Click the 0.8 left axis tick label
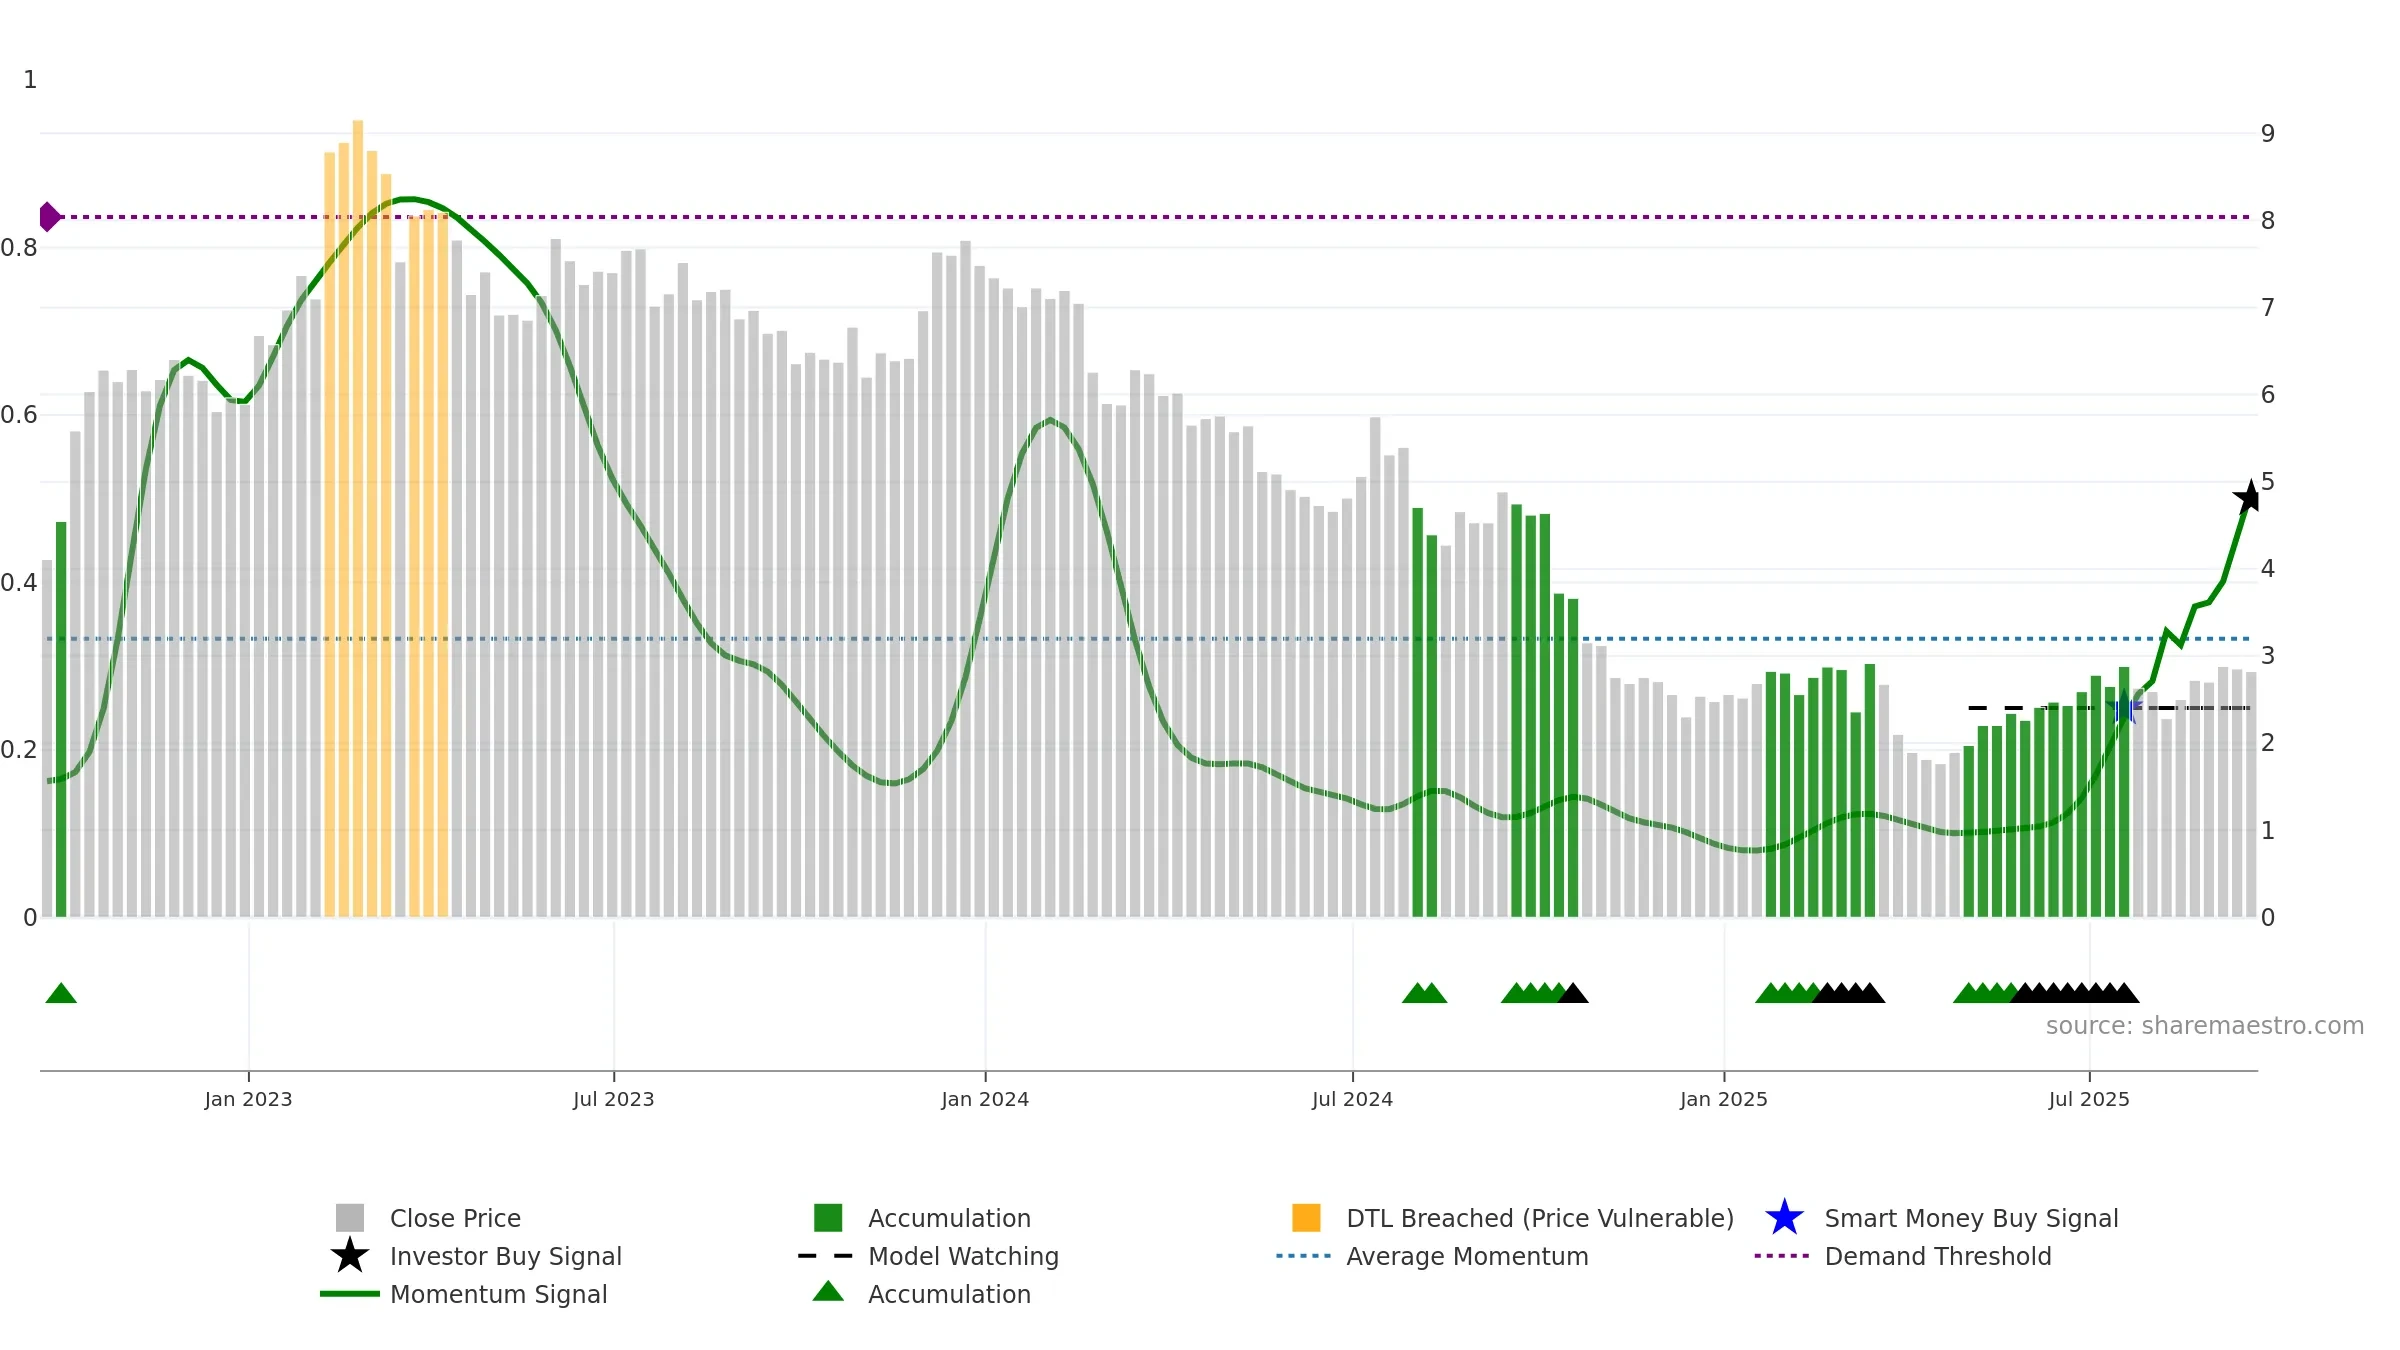Viewport: 2400px width, 1350px height. pyautogui.click(x=19, y=248)
